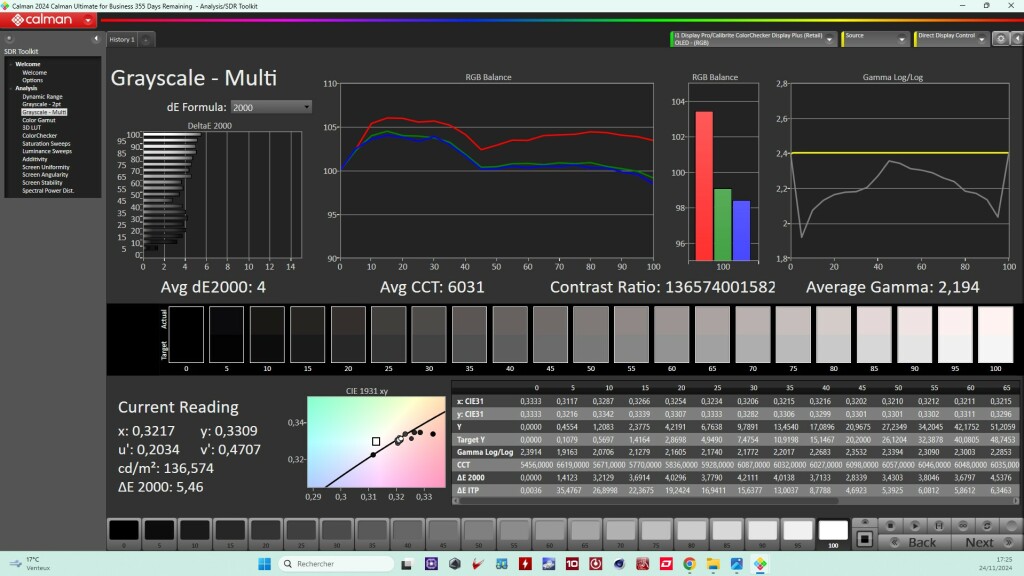
Task: Open the Windows Start menu
Action: click(264, 564)
